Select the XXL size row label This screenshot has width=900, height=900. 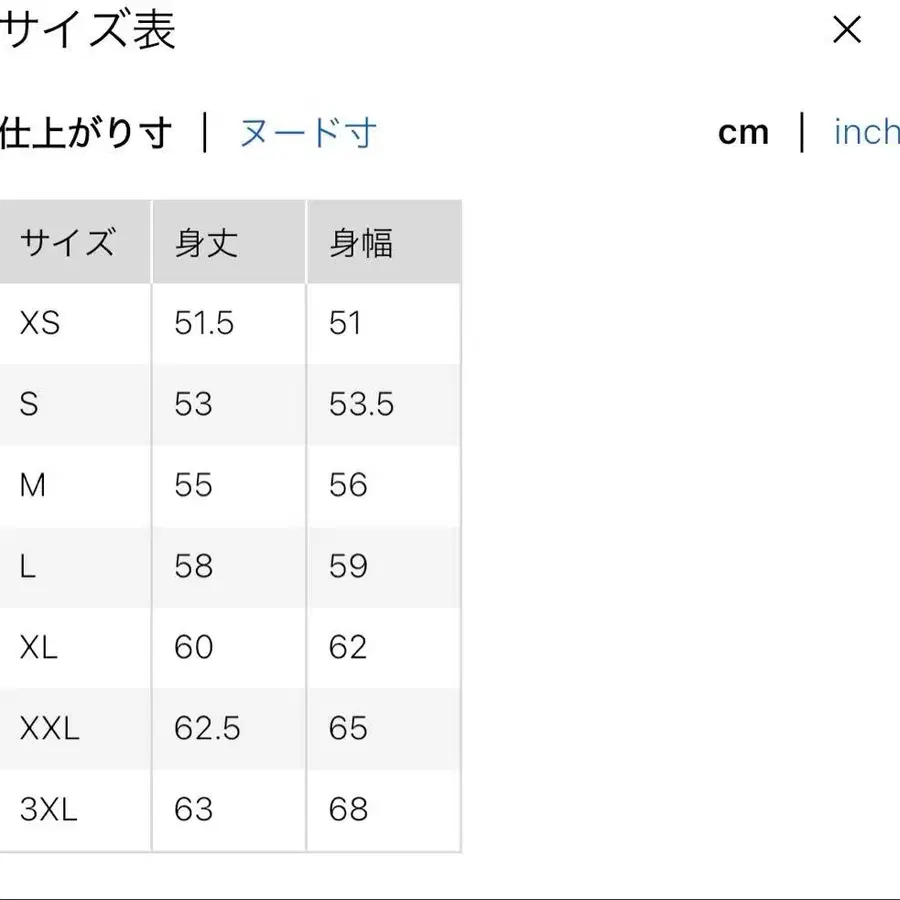pos(50,728)
